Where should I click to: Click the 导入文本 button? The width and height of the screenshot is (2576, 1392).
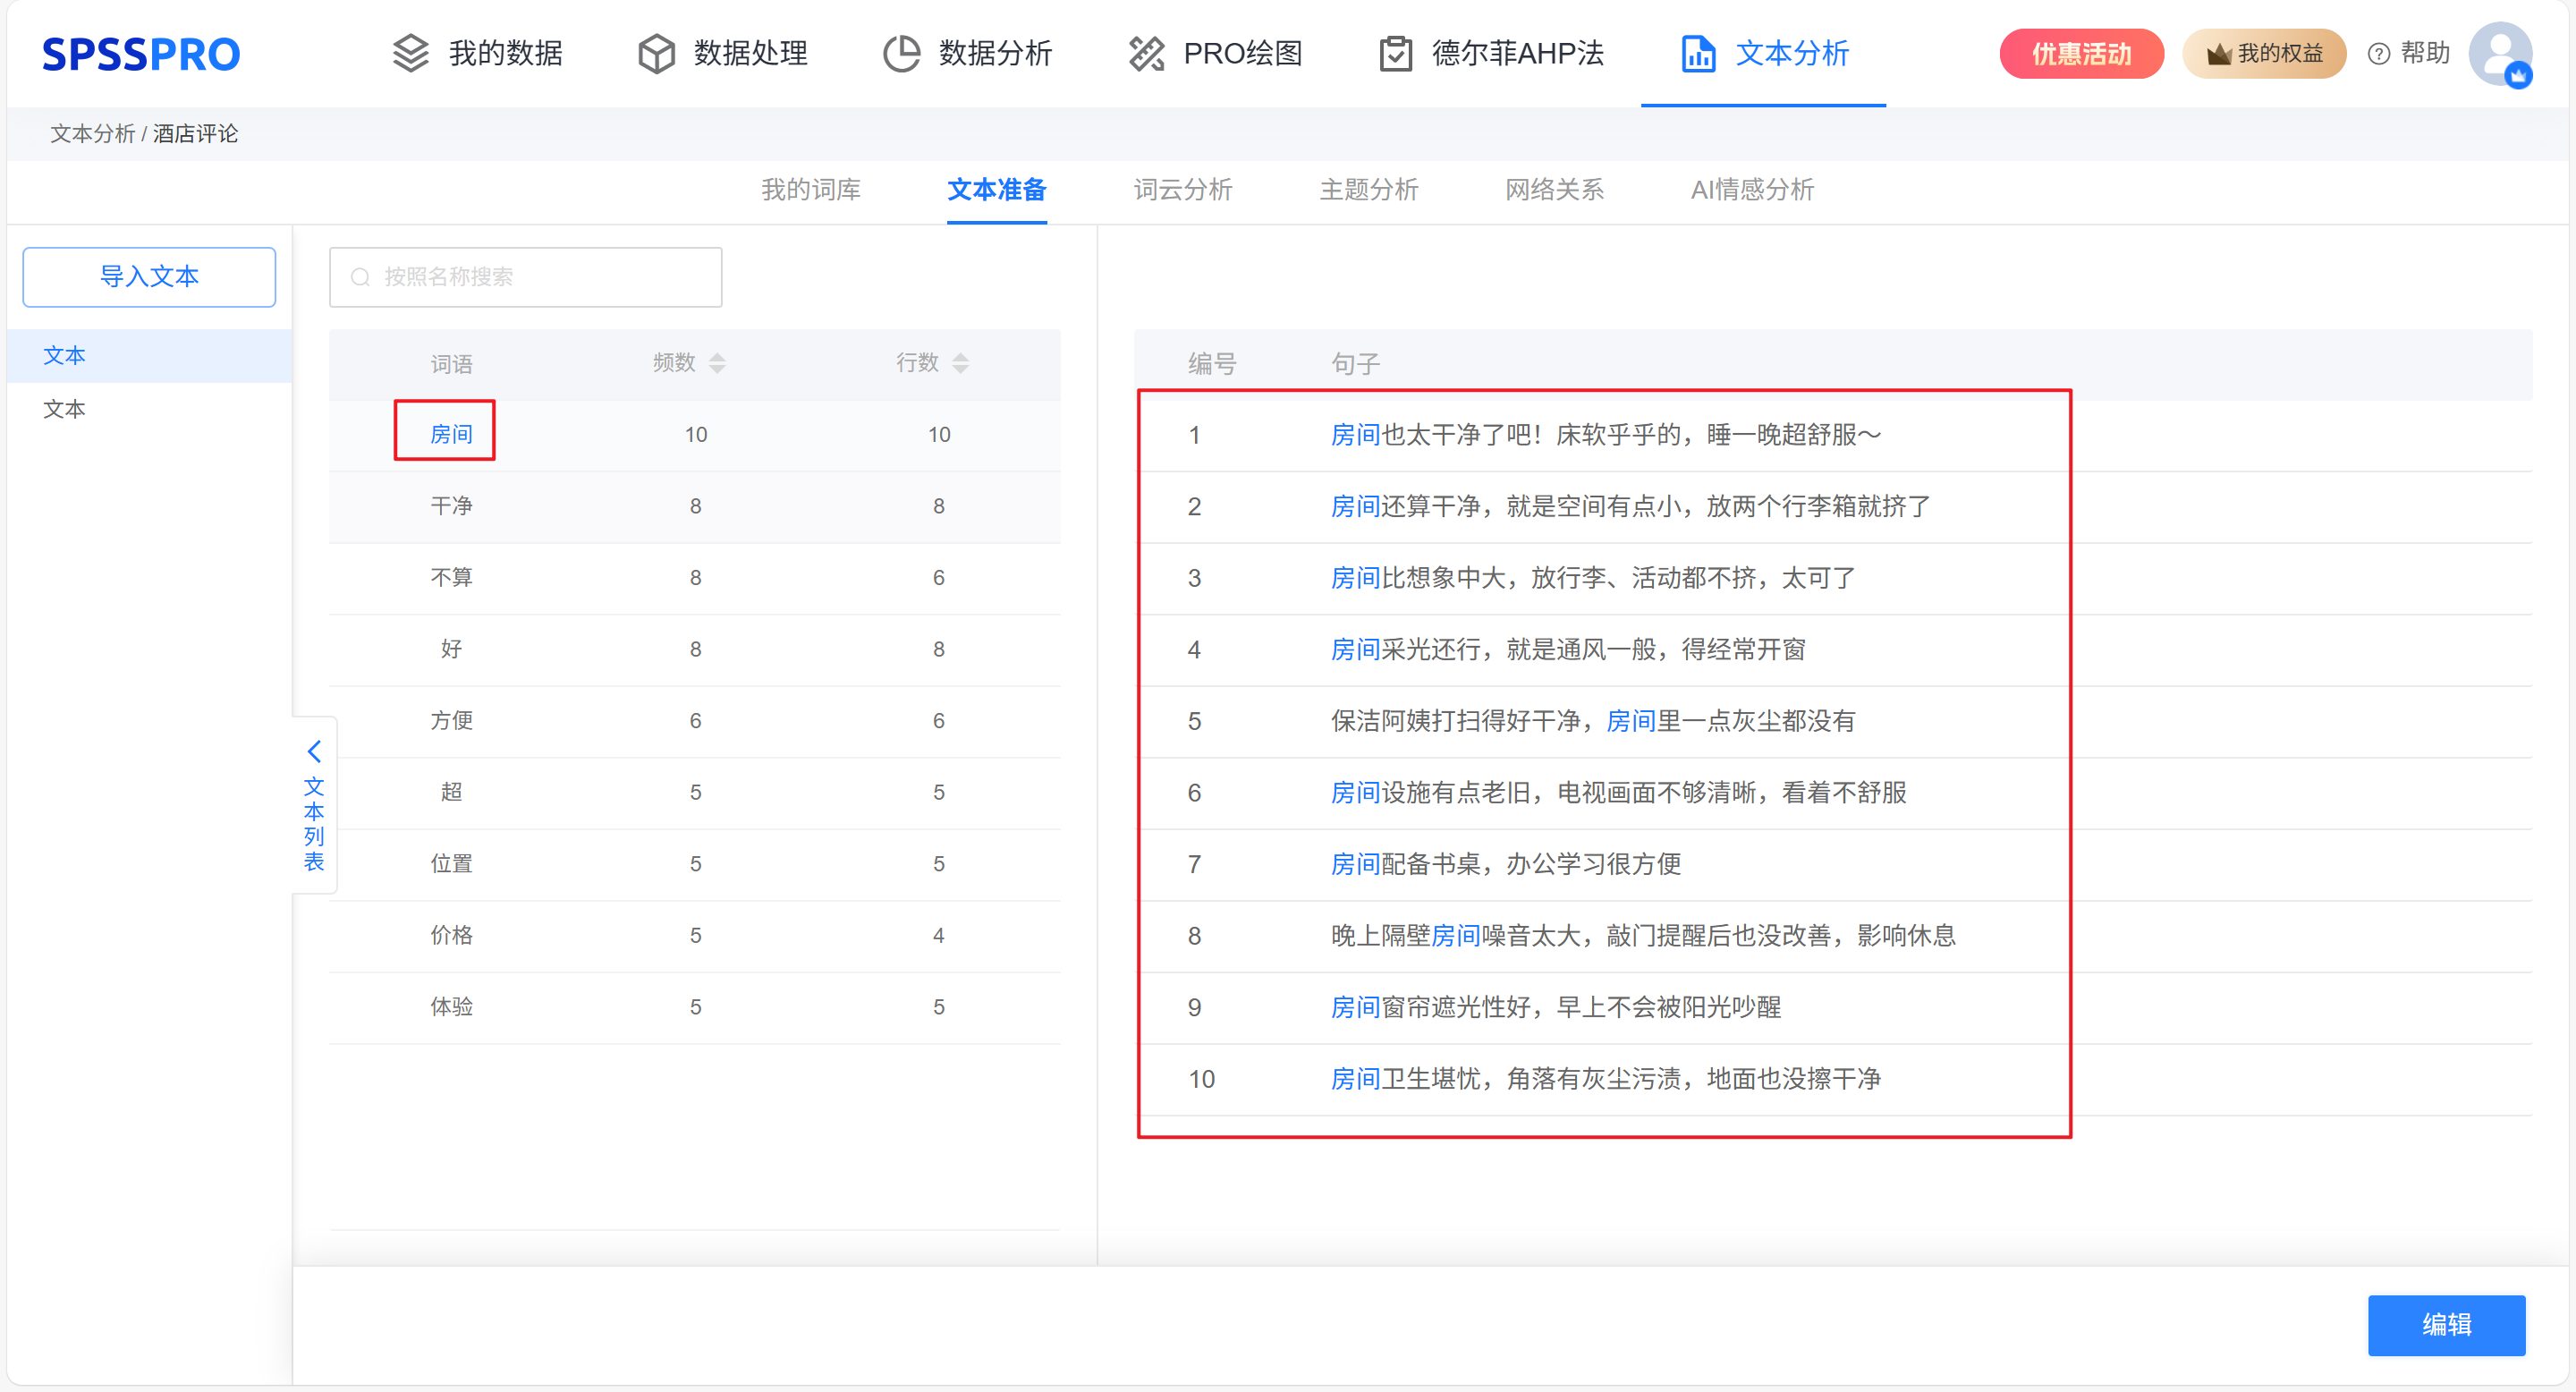pos(149,276)
